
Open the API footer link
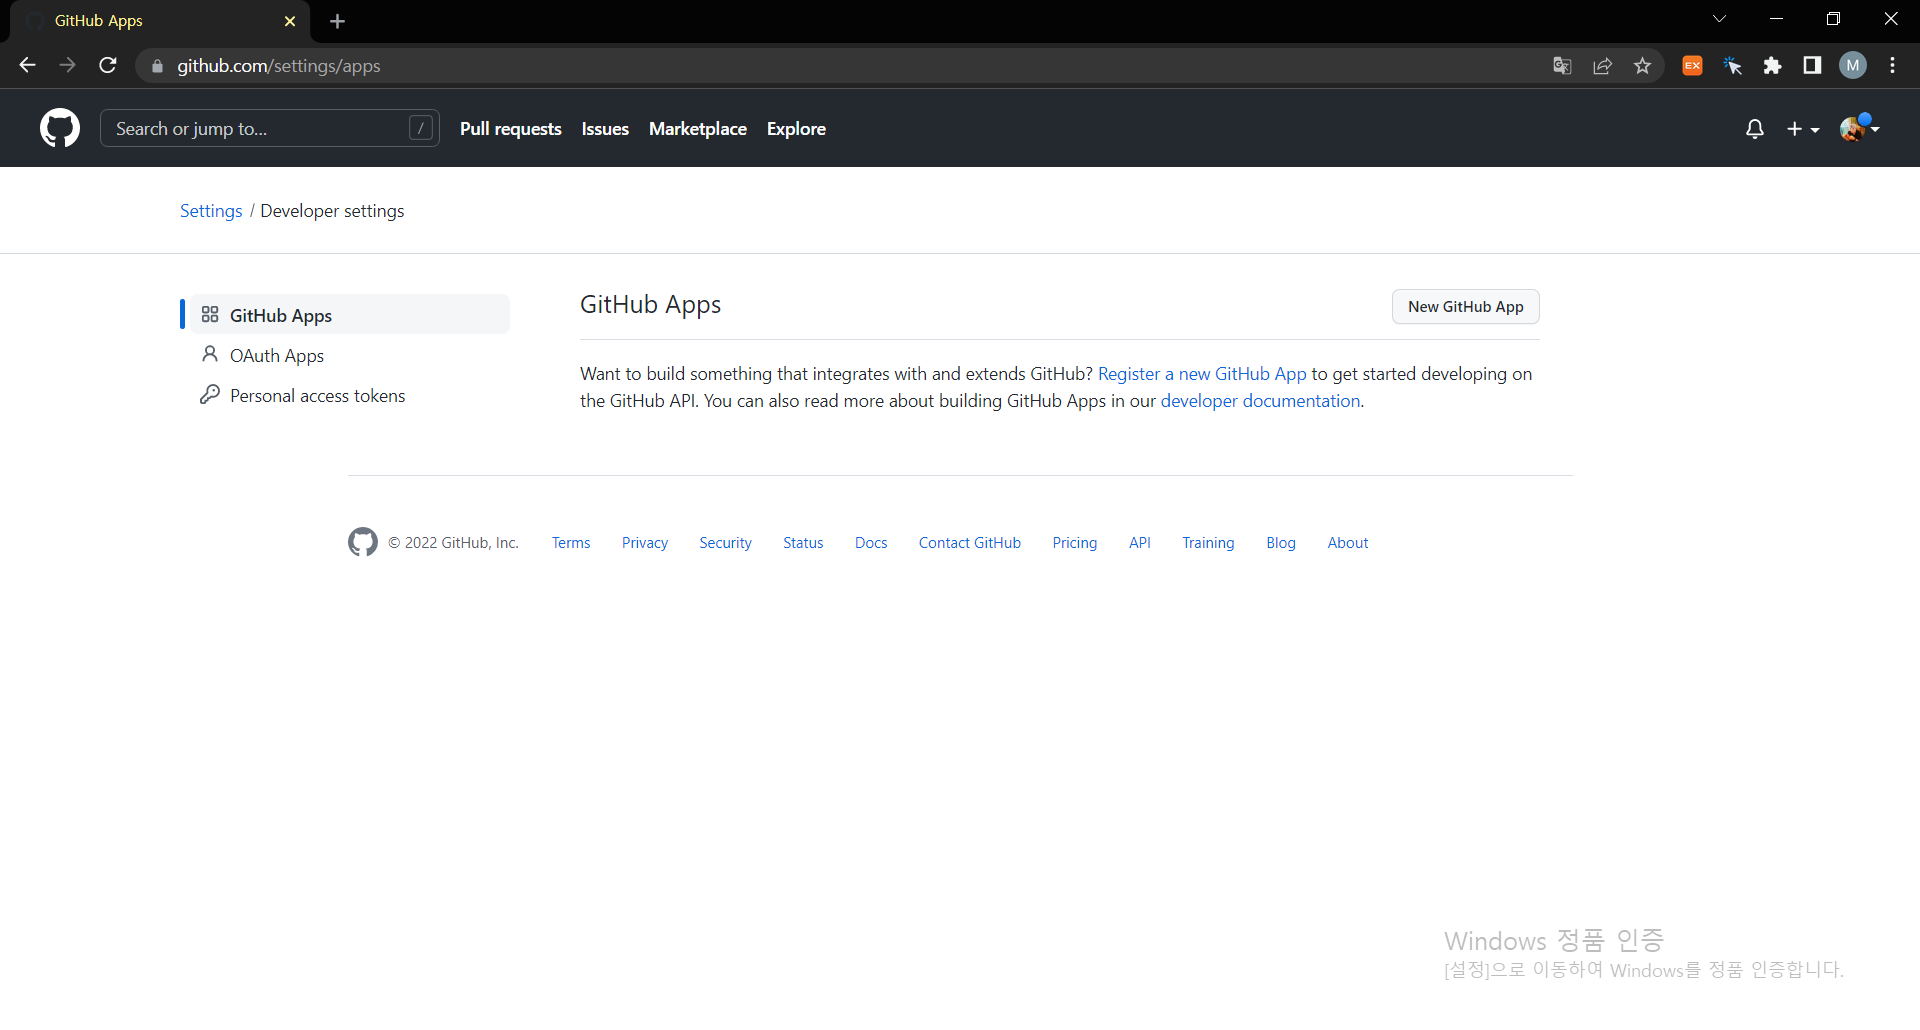tap(1140, 543)
